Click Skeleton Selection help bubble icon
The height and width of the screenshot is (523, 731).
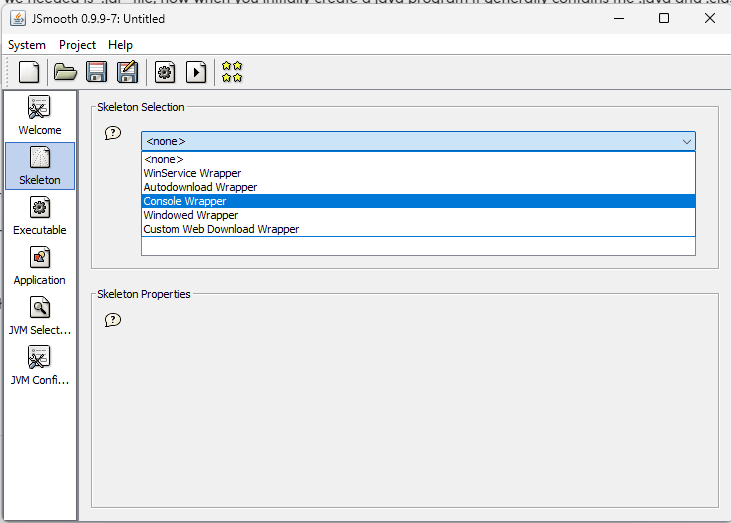coord(113,133)
